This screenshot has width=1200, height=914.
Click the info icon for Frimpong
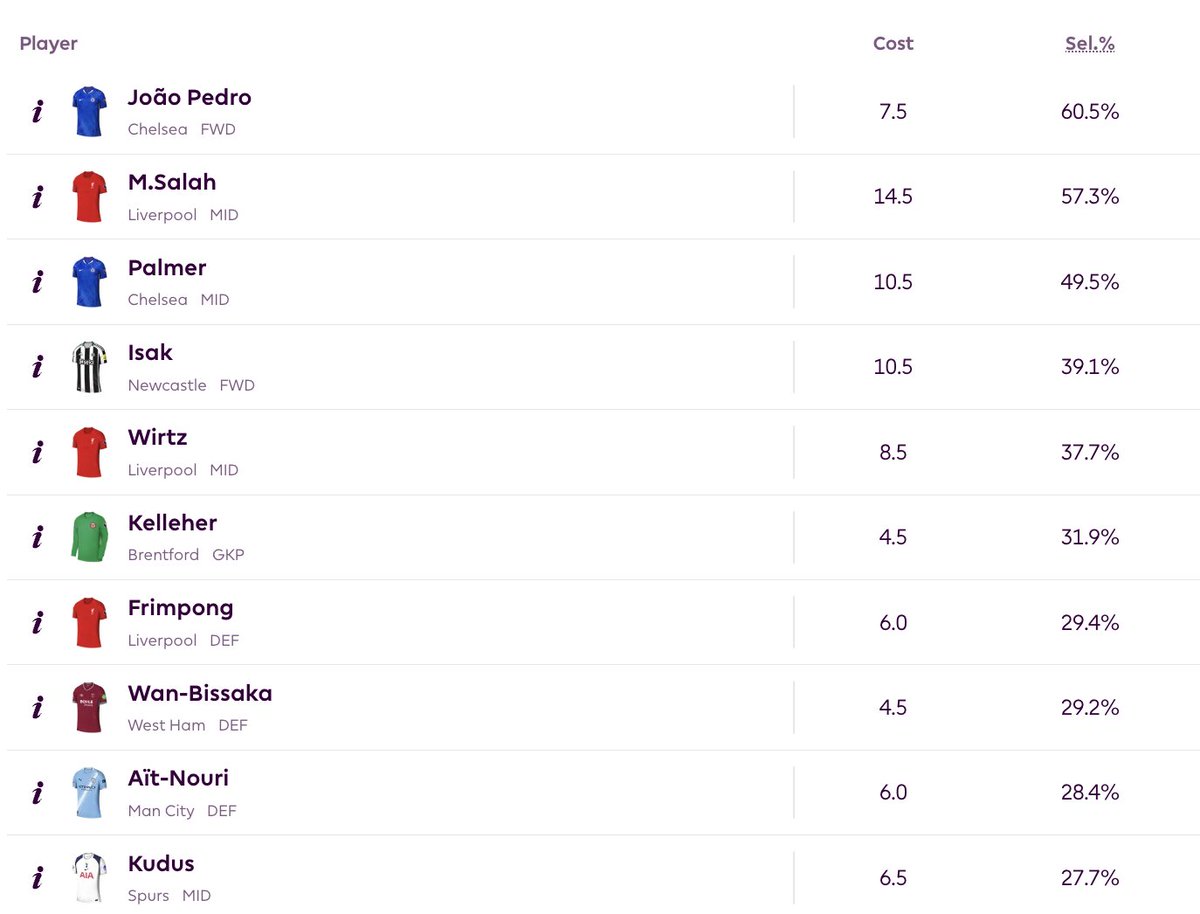coord(38,622)
